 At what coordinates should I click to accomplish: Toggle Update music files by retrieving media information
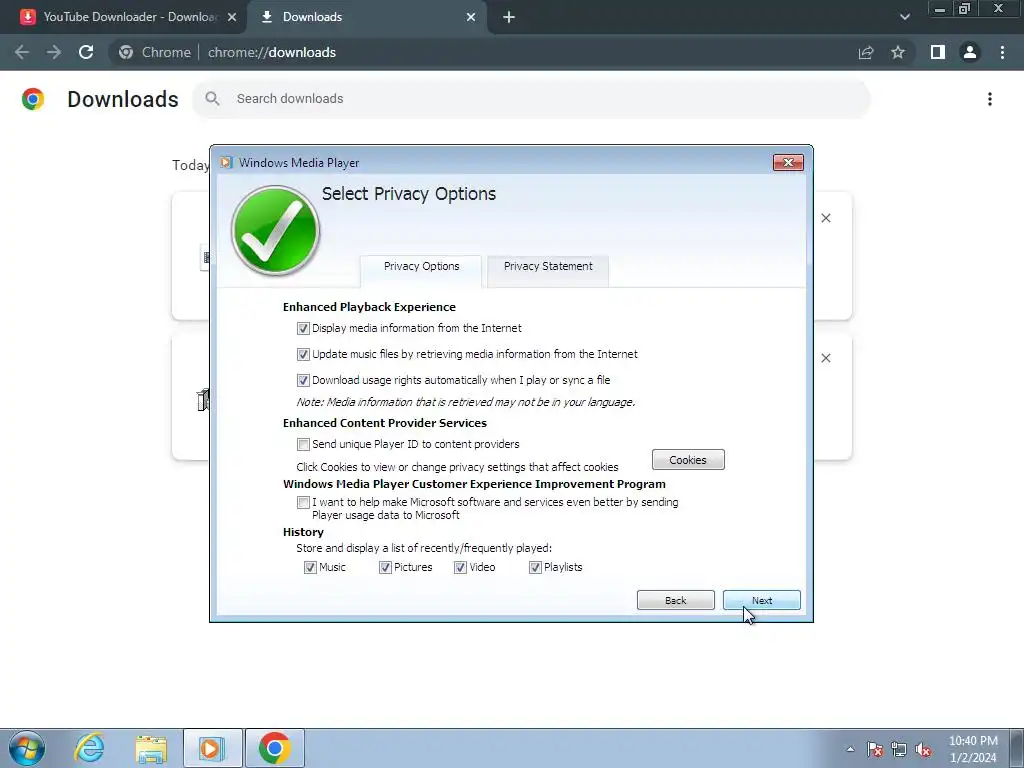tap(303, 355)
